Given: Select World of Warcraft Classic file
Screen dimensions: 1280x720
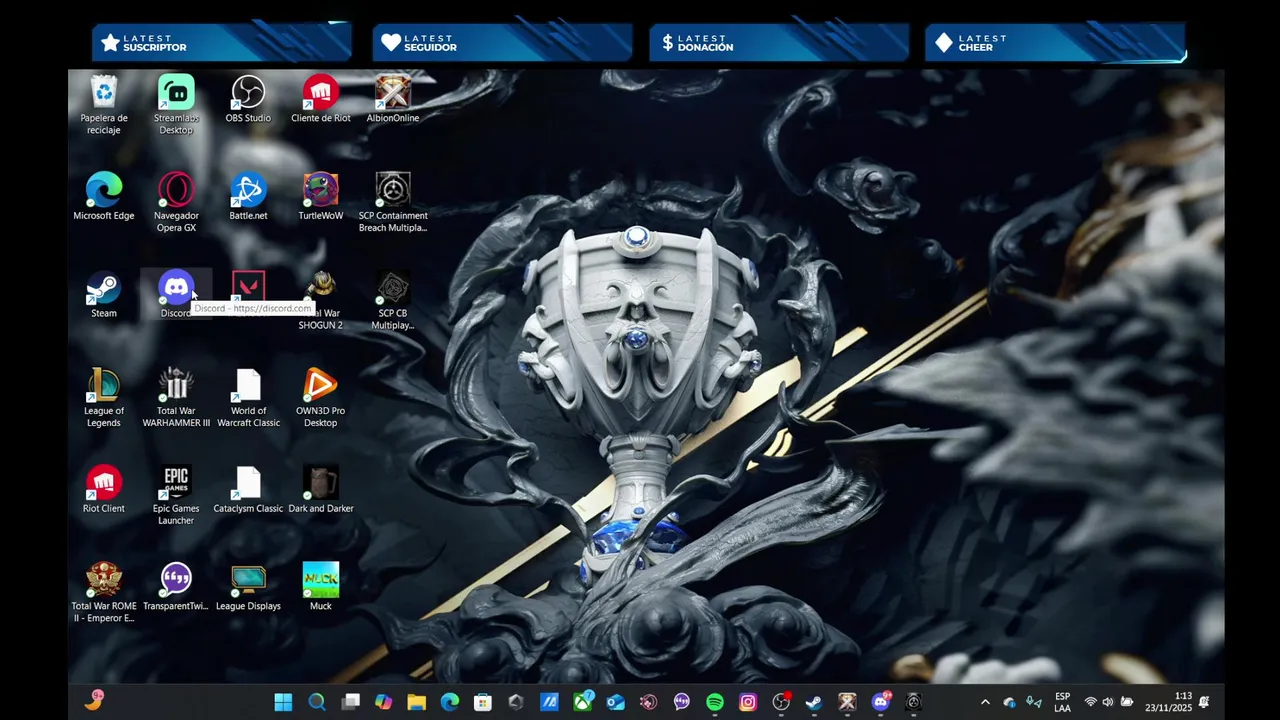Looking at the screenshot, I should click(x=248, y=397).
